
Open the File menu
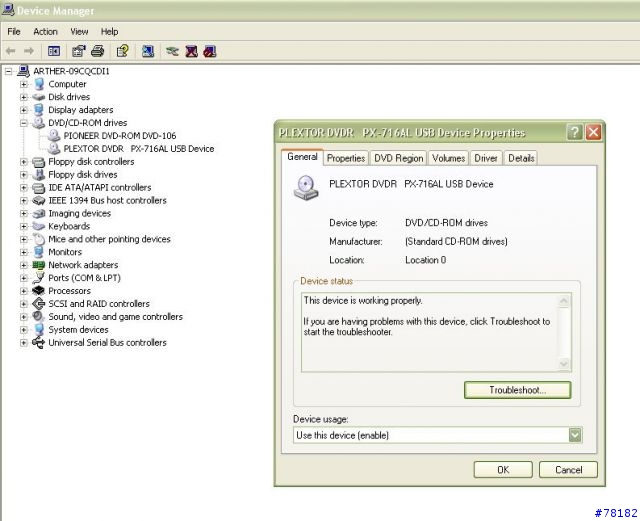click(x=14, y=31)
